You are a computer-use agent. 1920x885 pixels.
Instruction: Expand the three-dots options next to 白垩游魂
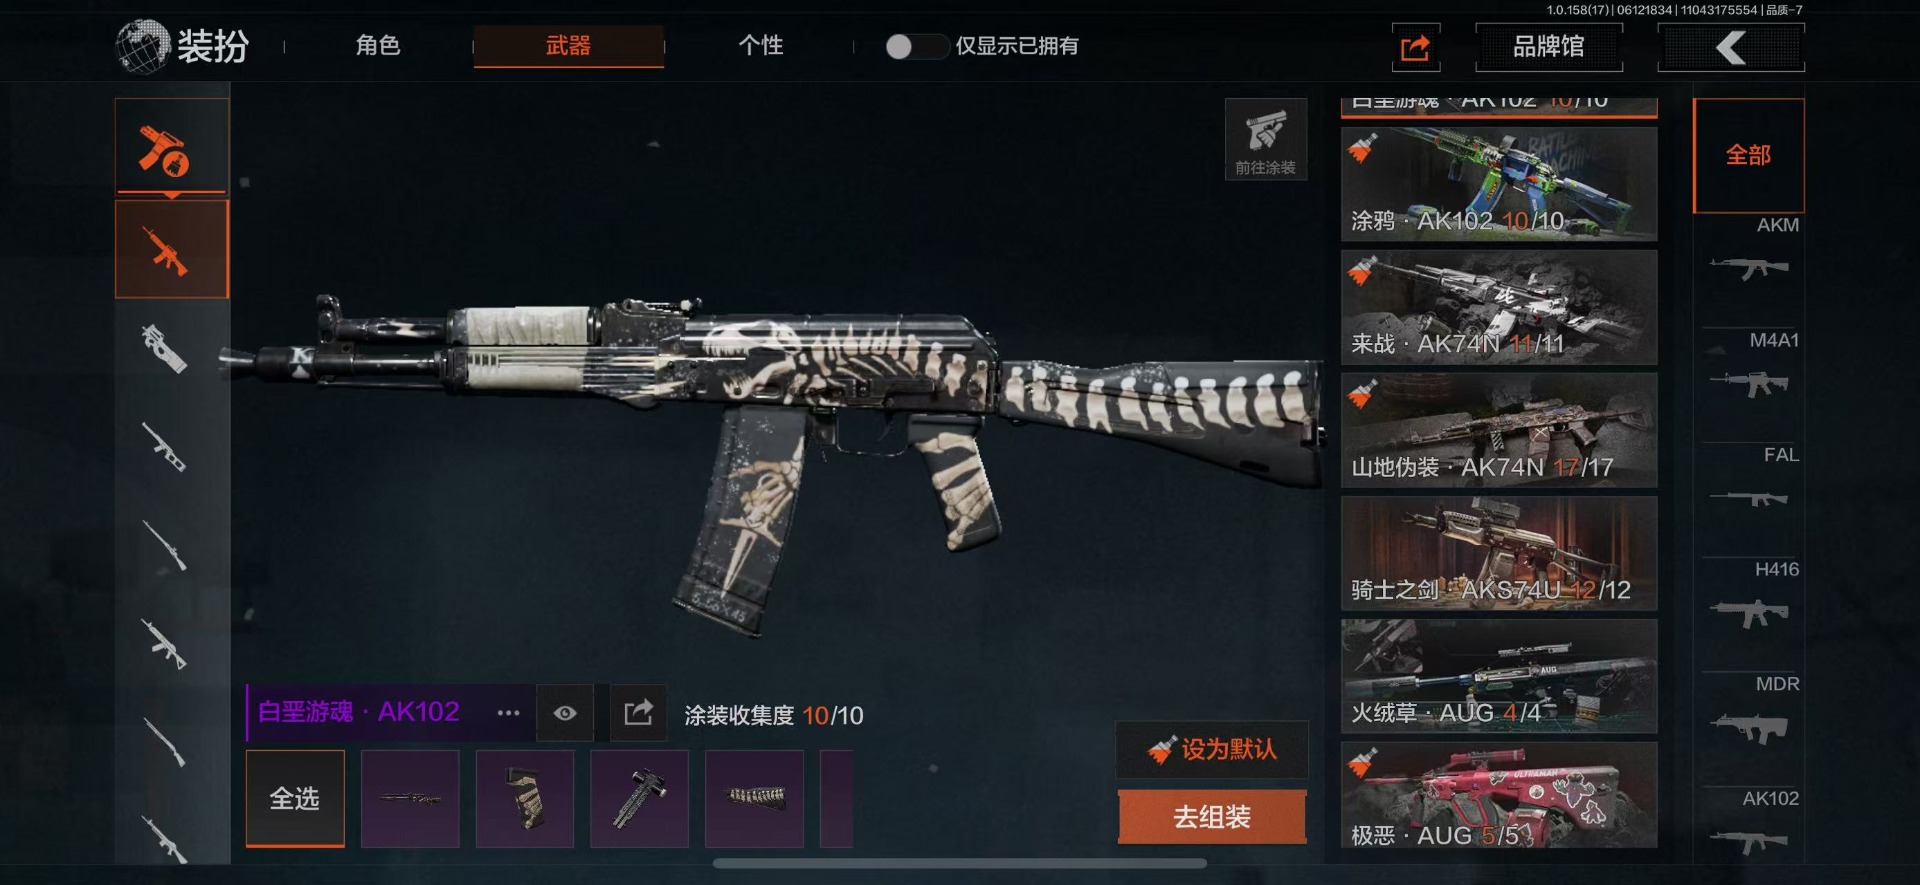[x=508, y=713]
